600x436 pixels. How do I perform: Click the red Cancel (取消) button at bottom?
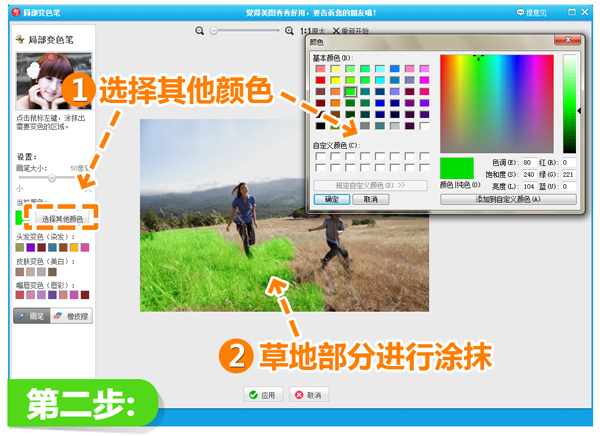point(308,395)
